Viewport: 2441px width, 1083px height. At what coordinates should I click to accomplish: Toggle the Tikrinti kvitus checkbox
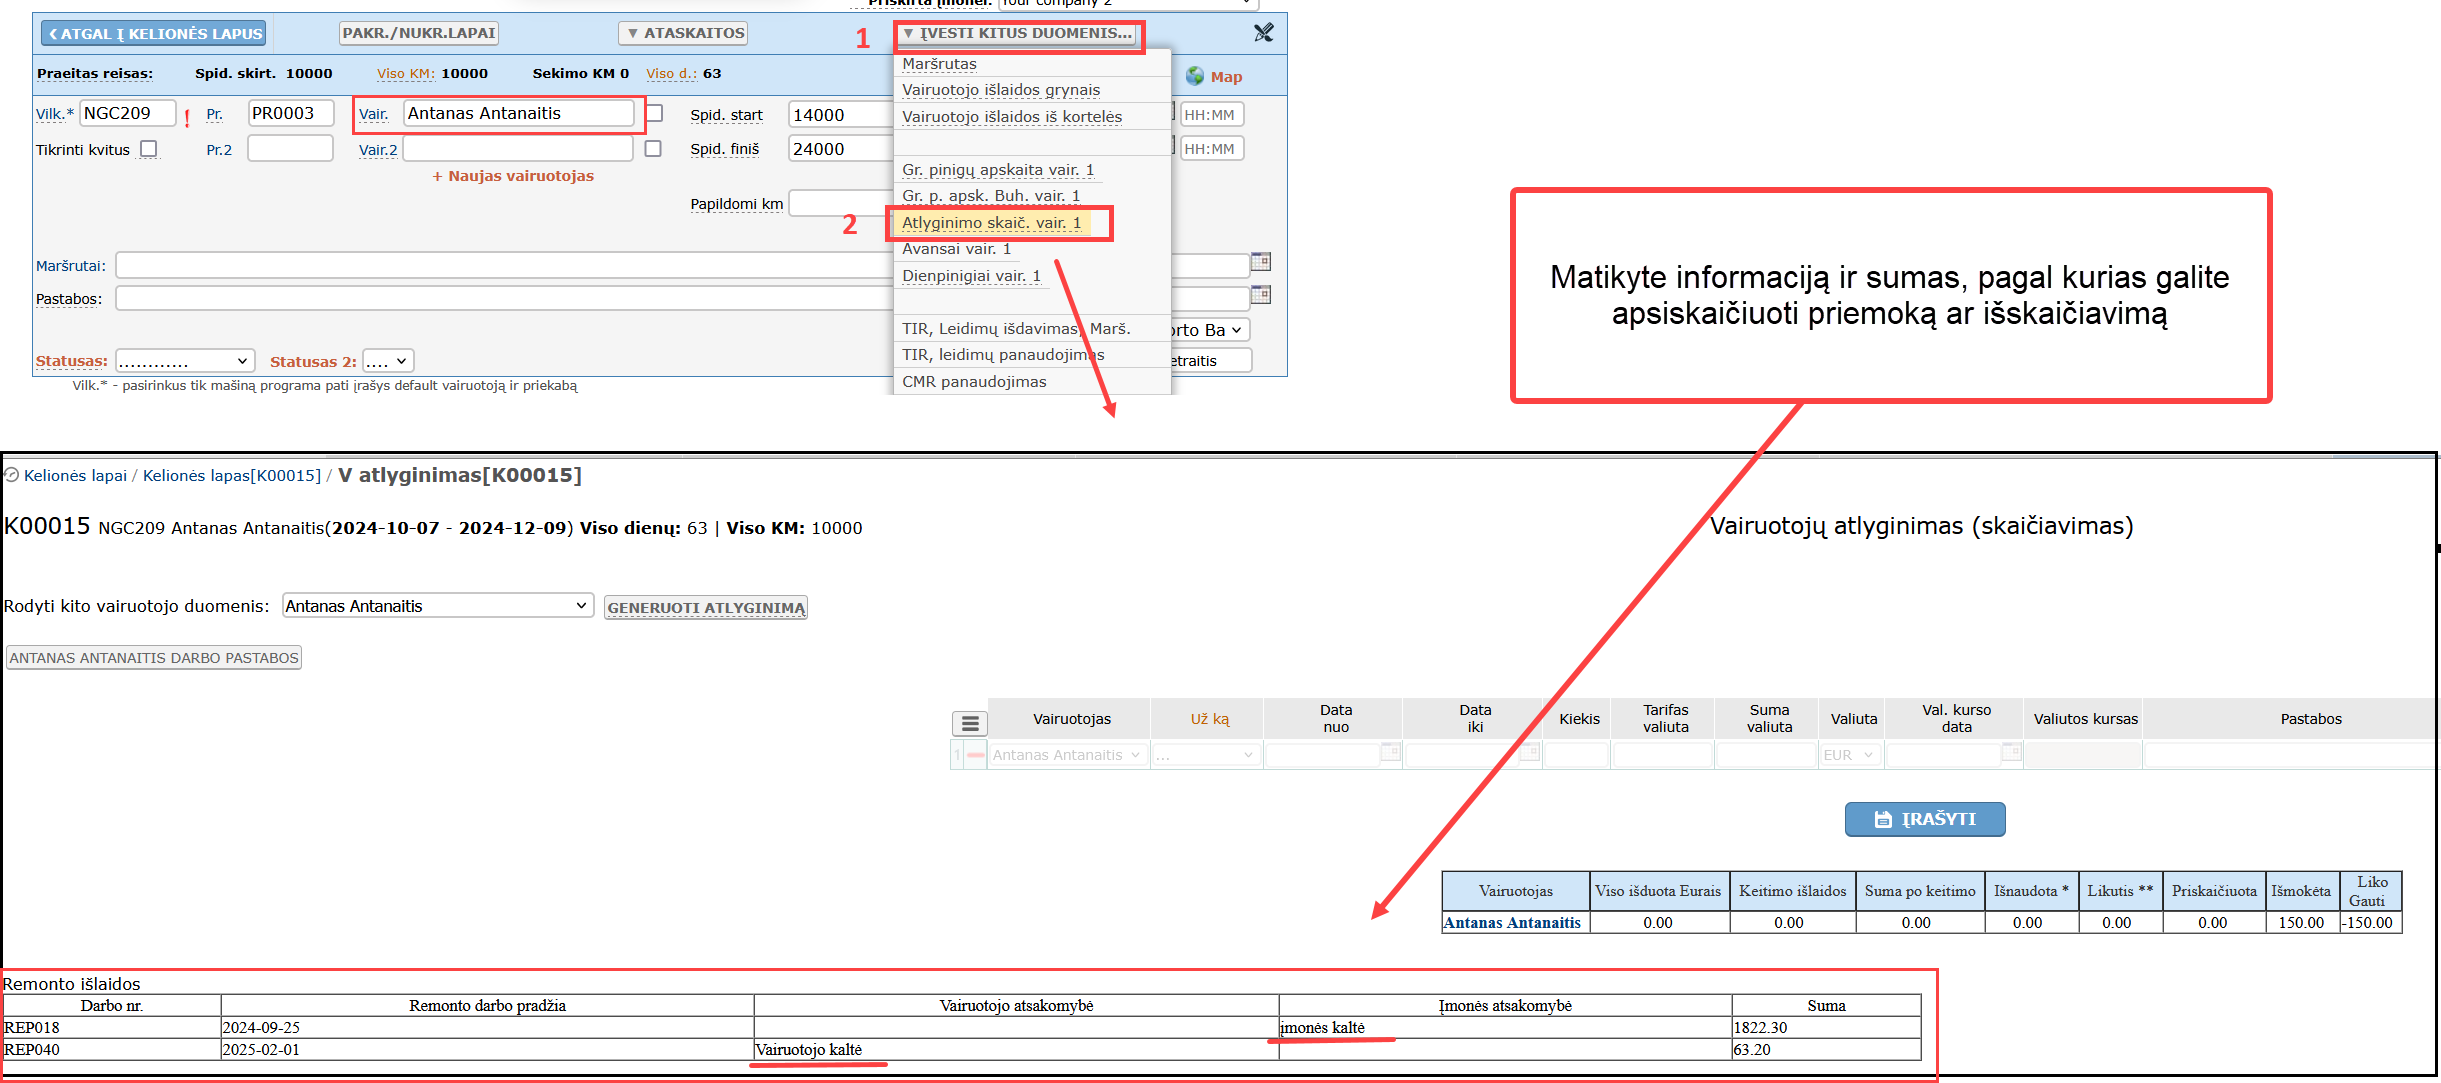click(x=149, y=149)
